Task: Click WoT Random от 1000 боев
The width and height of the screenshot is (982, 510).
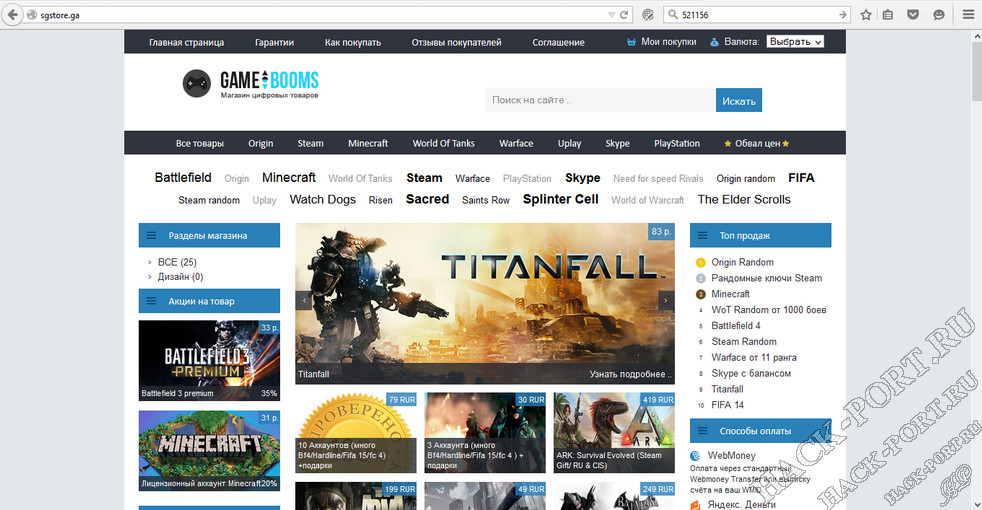Action: pos(768,310)
